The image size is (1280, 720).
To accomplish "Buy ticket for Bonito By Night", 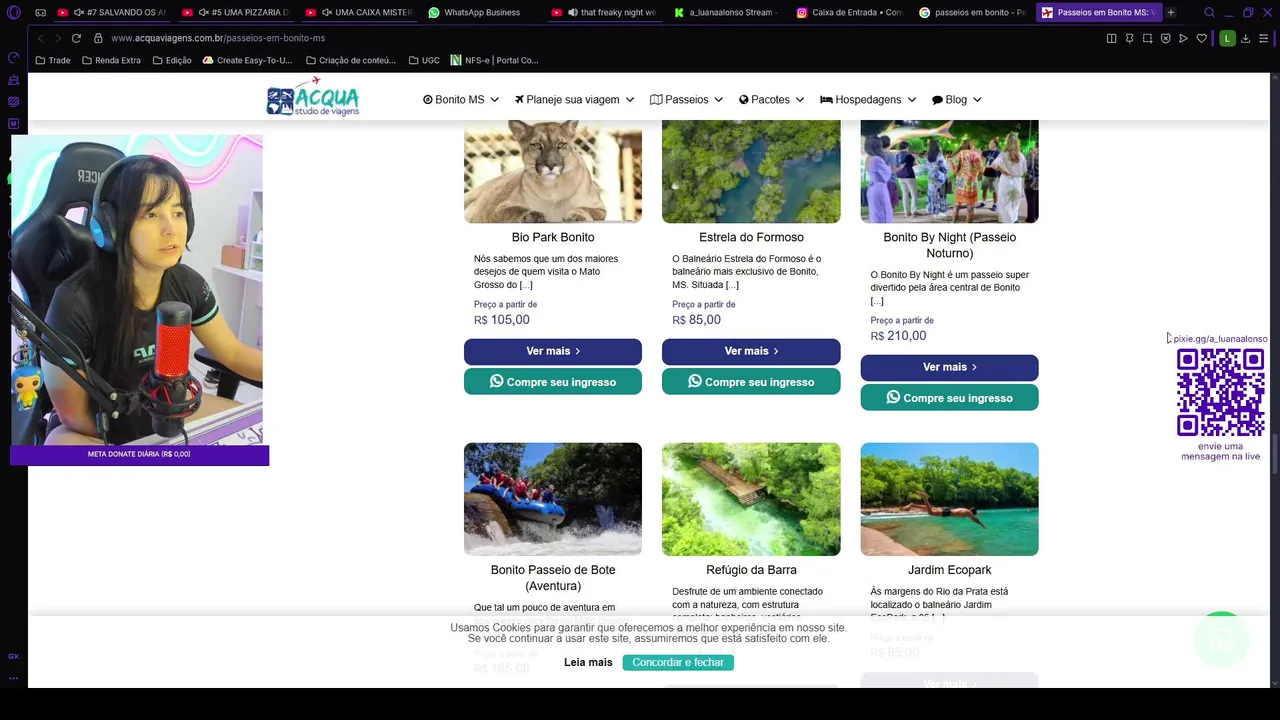I will (949, 397).
